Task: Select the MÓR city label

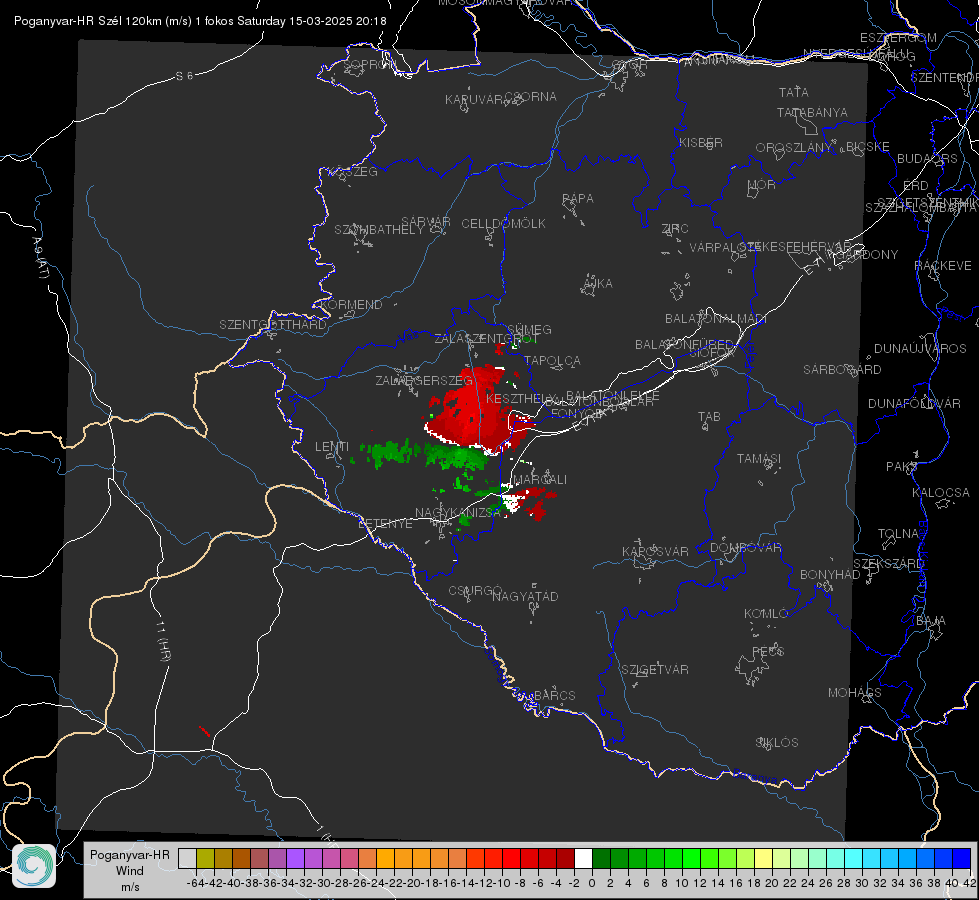Action: click(x=762, y=185)
